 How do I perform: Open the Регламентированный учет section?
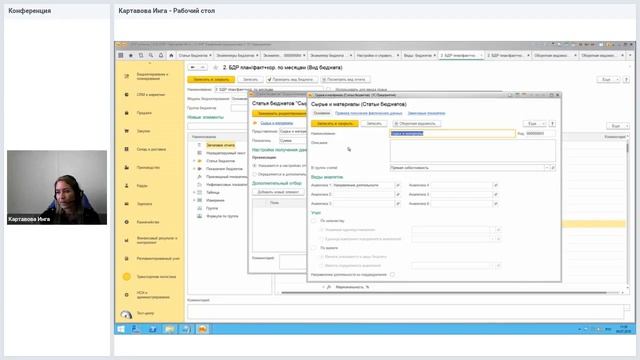click(x=158, y=258)
